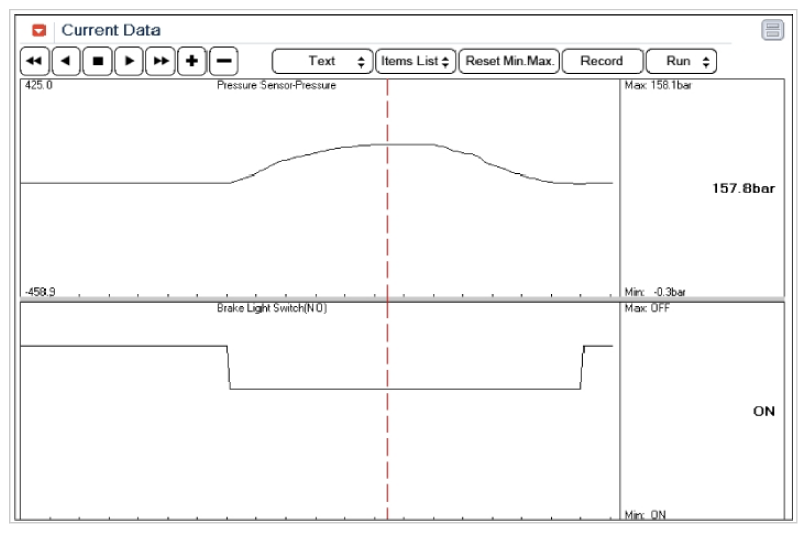Click the panel layout icon at top right

(772, 30)
